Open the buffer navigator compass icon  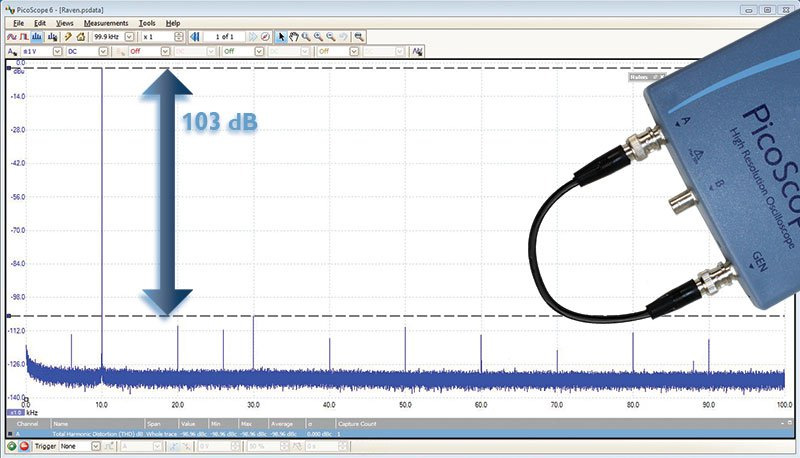click(x=265, y=36)
